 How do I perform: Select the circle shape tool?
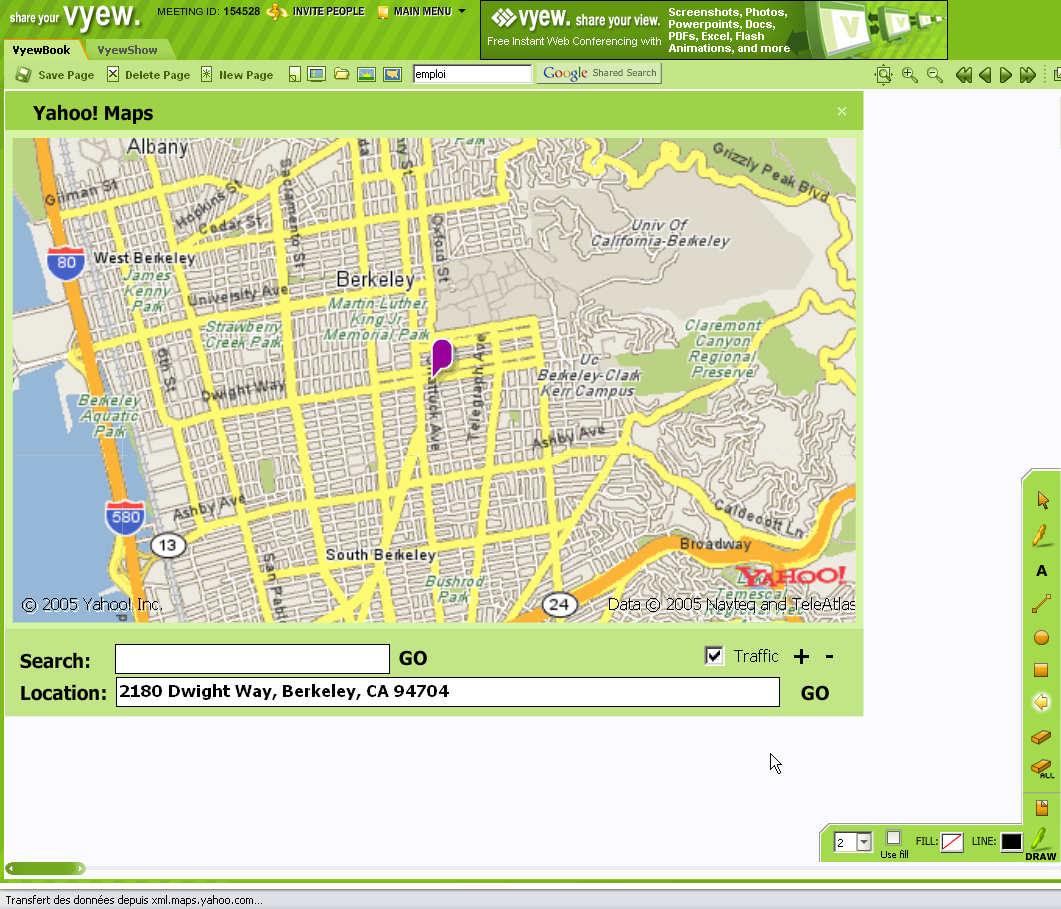pyautogui.click(x=1041, y=637)
